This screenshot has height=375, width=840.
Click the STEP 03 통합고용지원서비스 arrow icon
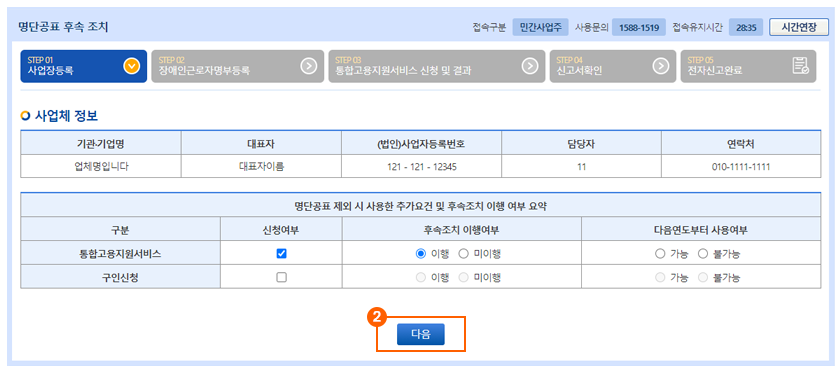[530, 66]
